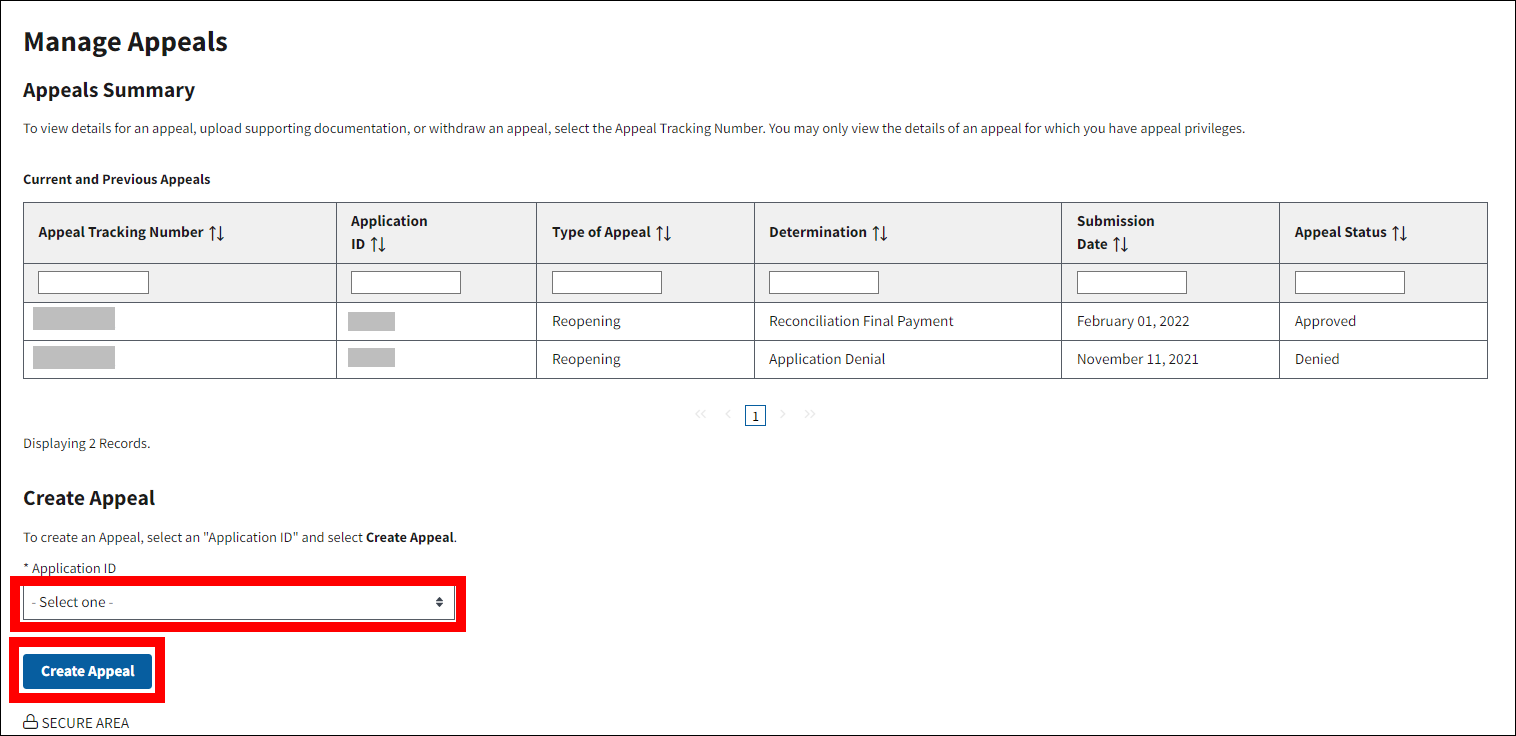Click the Appeal Tracking Number filter box
Image resolution: width=1516 pixels, height=736 pixels.
click(93, 283)
